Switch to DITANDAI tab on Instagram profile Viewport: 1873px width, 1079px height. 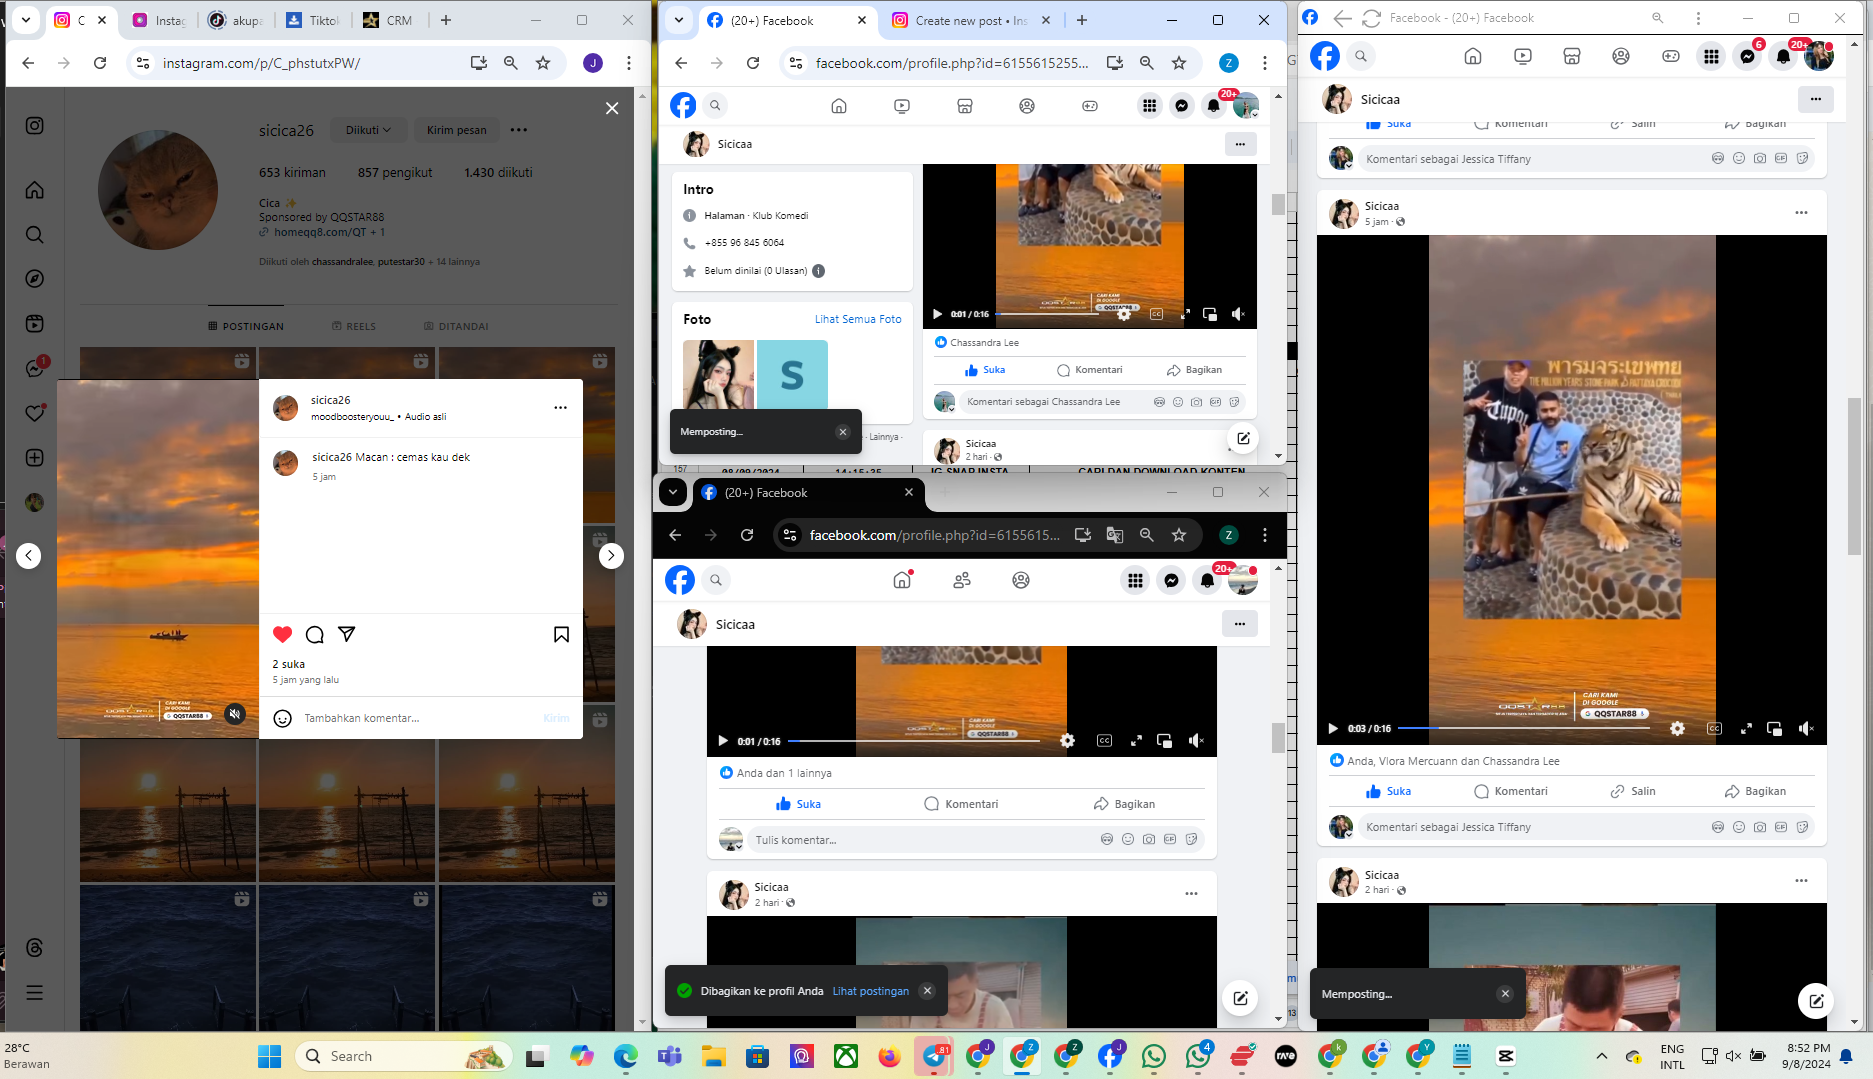456,326
